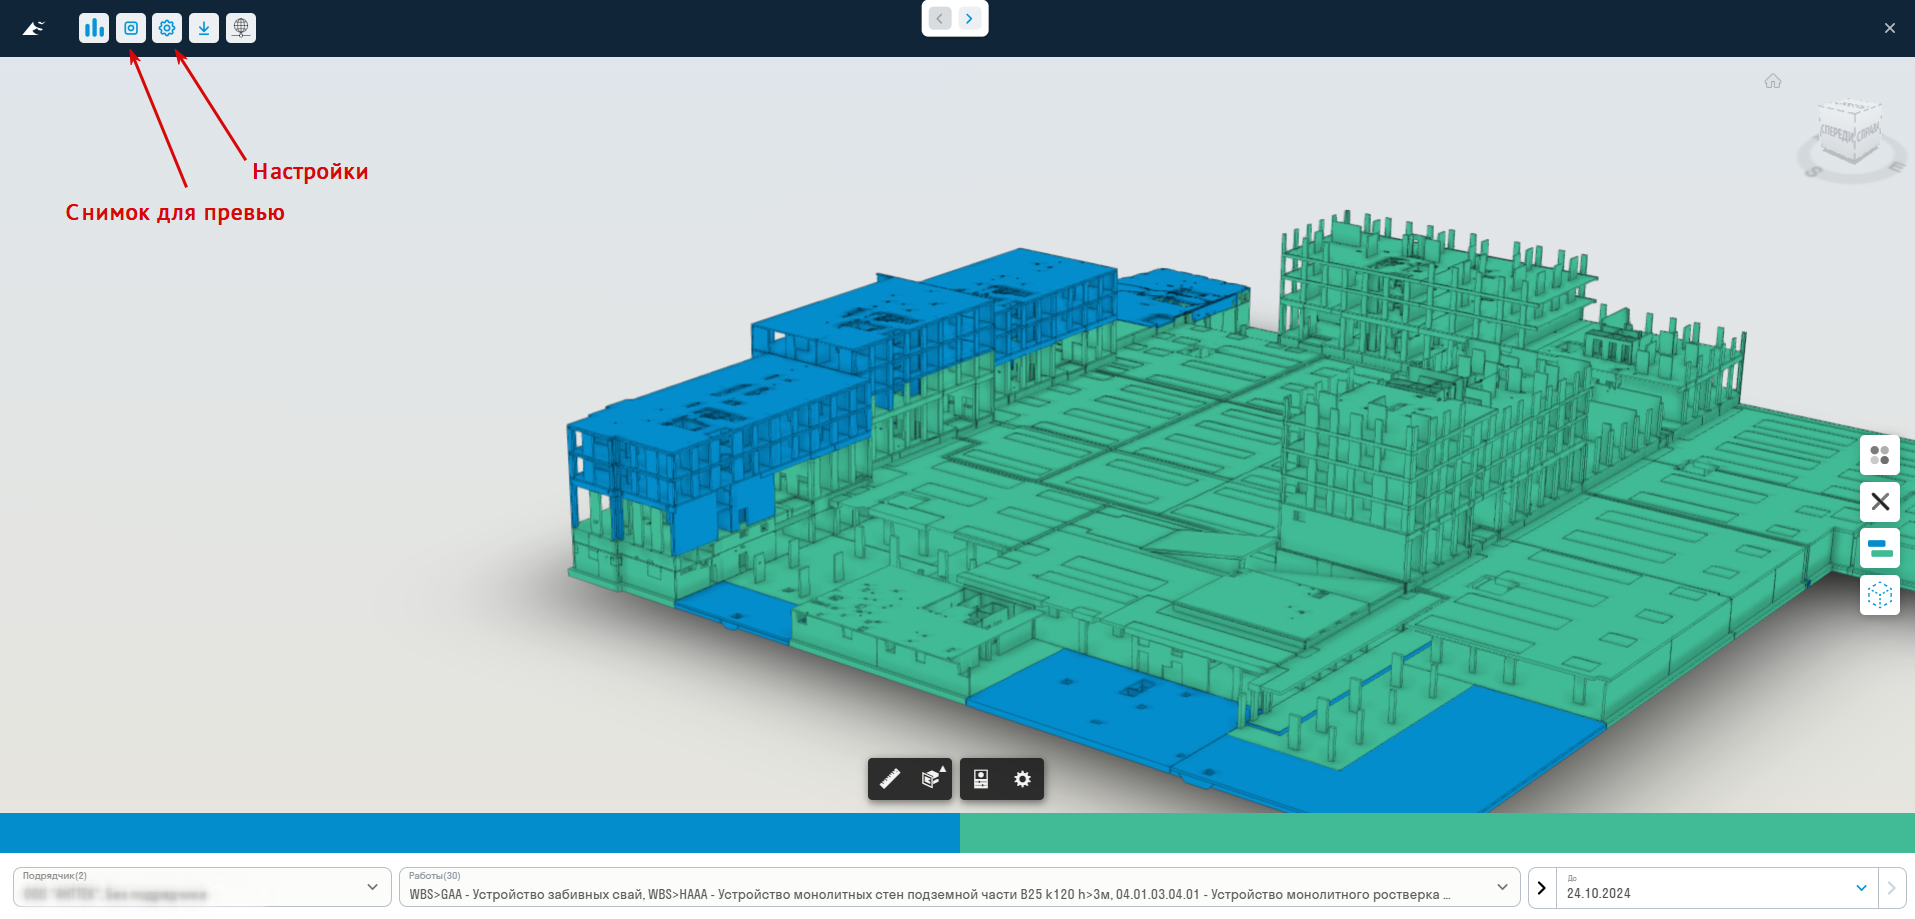Open the section cut tool
This screenshot has width=1915, height=919.
coord(932,779)
